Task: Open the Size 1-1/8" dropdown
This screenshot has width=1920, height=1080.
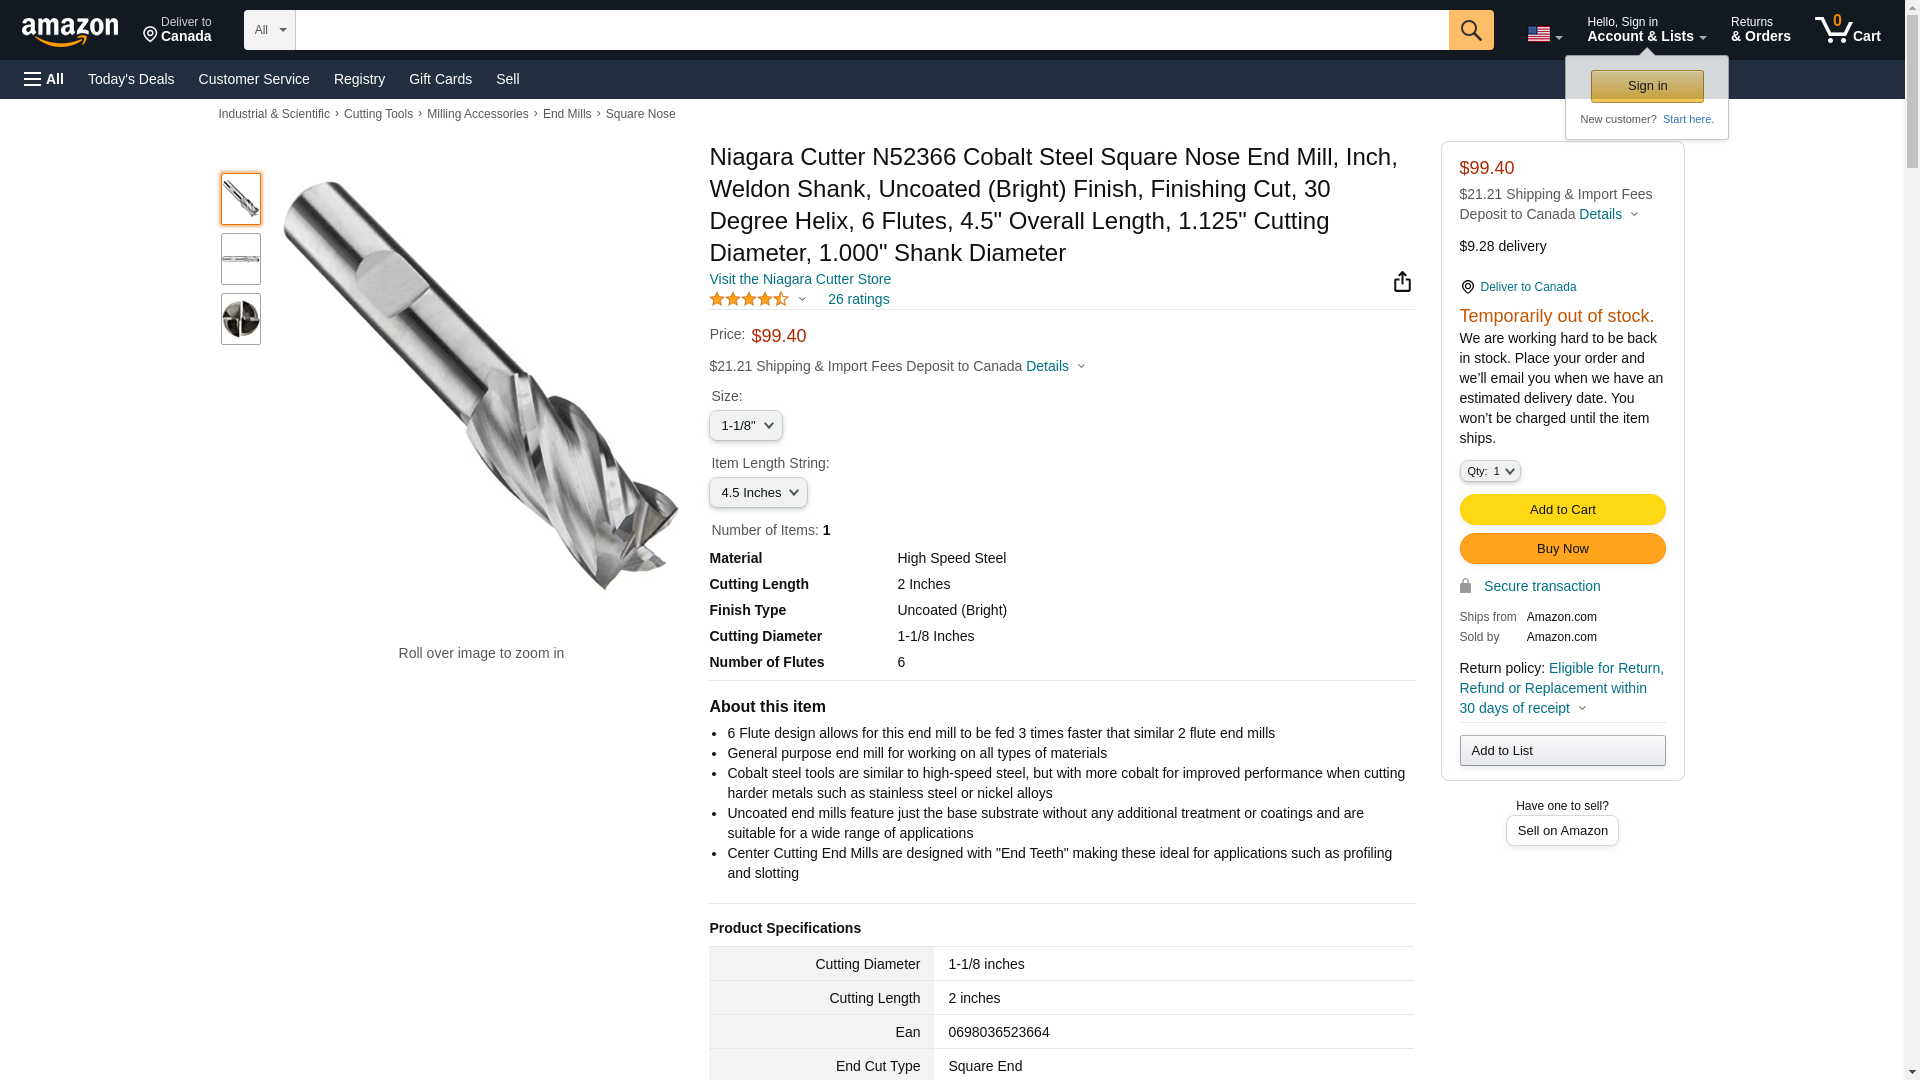Action: (x=746, y=426)
